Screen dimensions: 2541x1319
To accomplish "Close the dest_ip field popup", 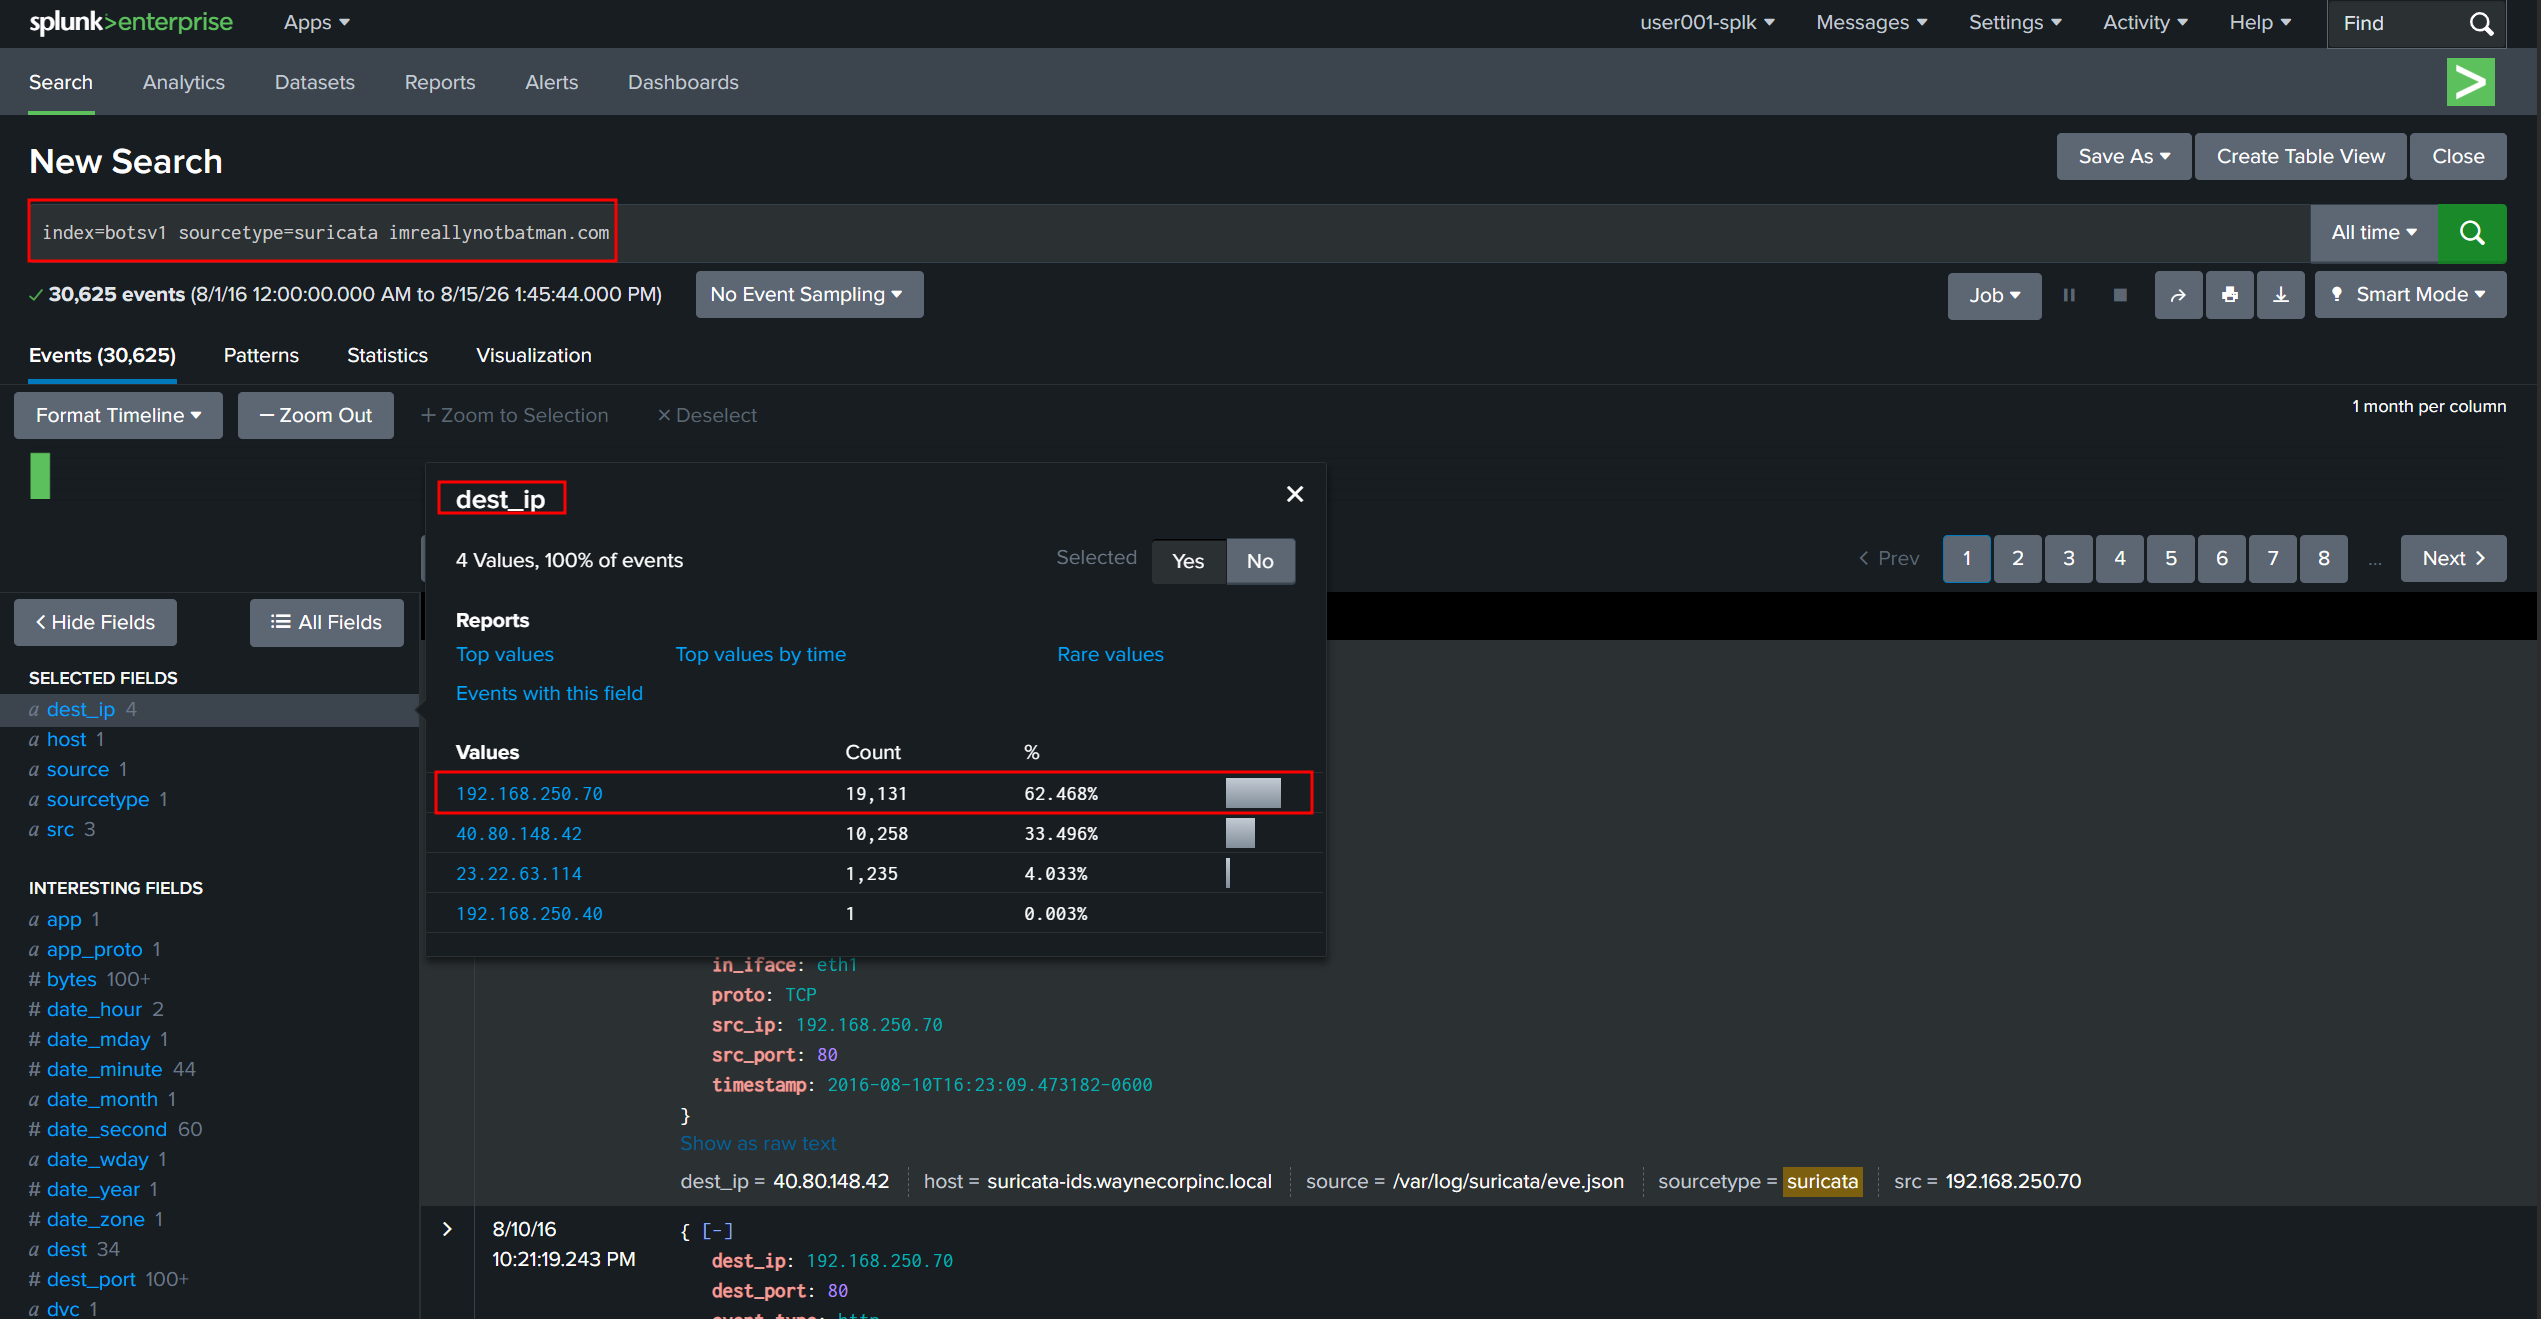I will [x=1295, y=494].
